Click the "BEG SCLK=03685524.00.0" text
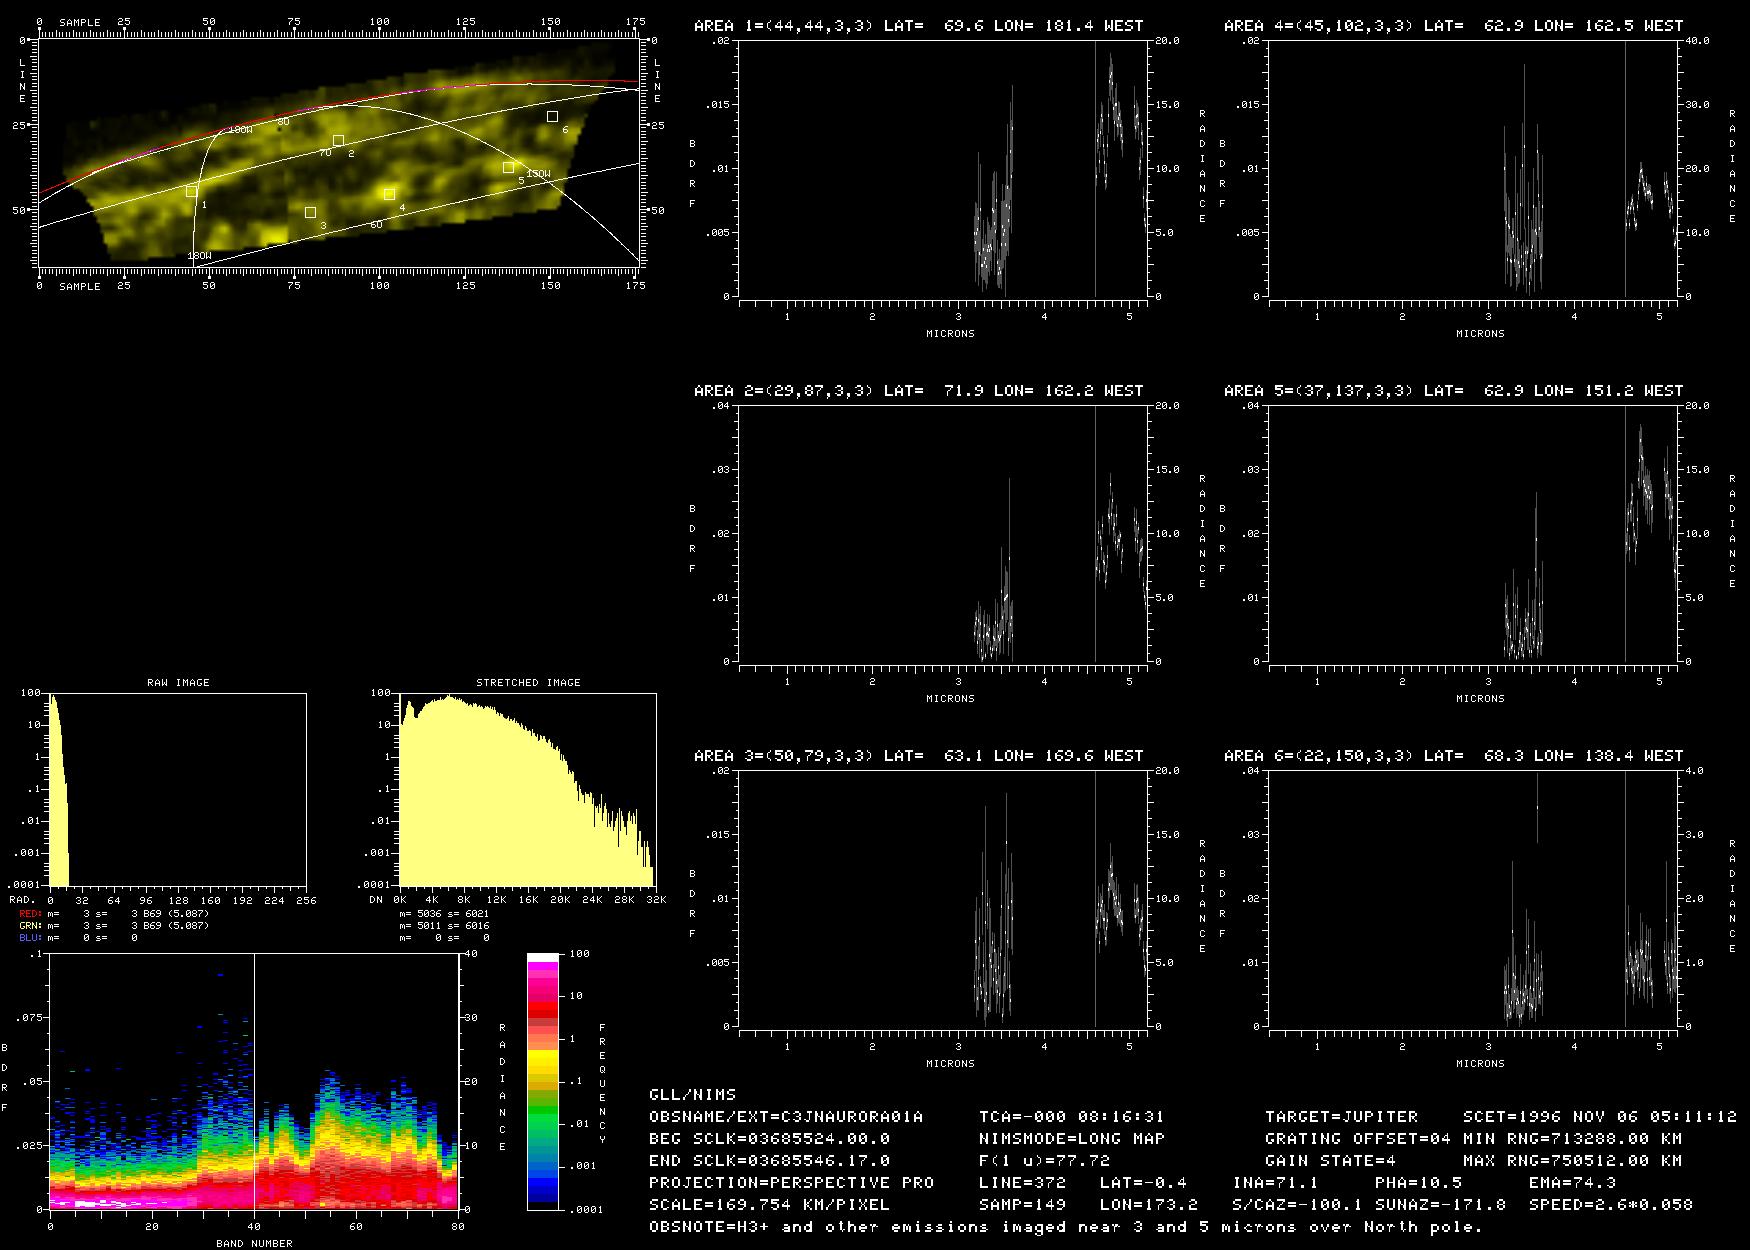The image size is (1750, 1250). click(769, 1139)
